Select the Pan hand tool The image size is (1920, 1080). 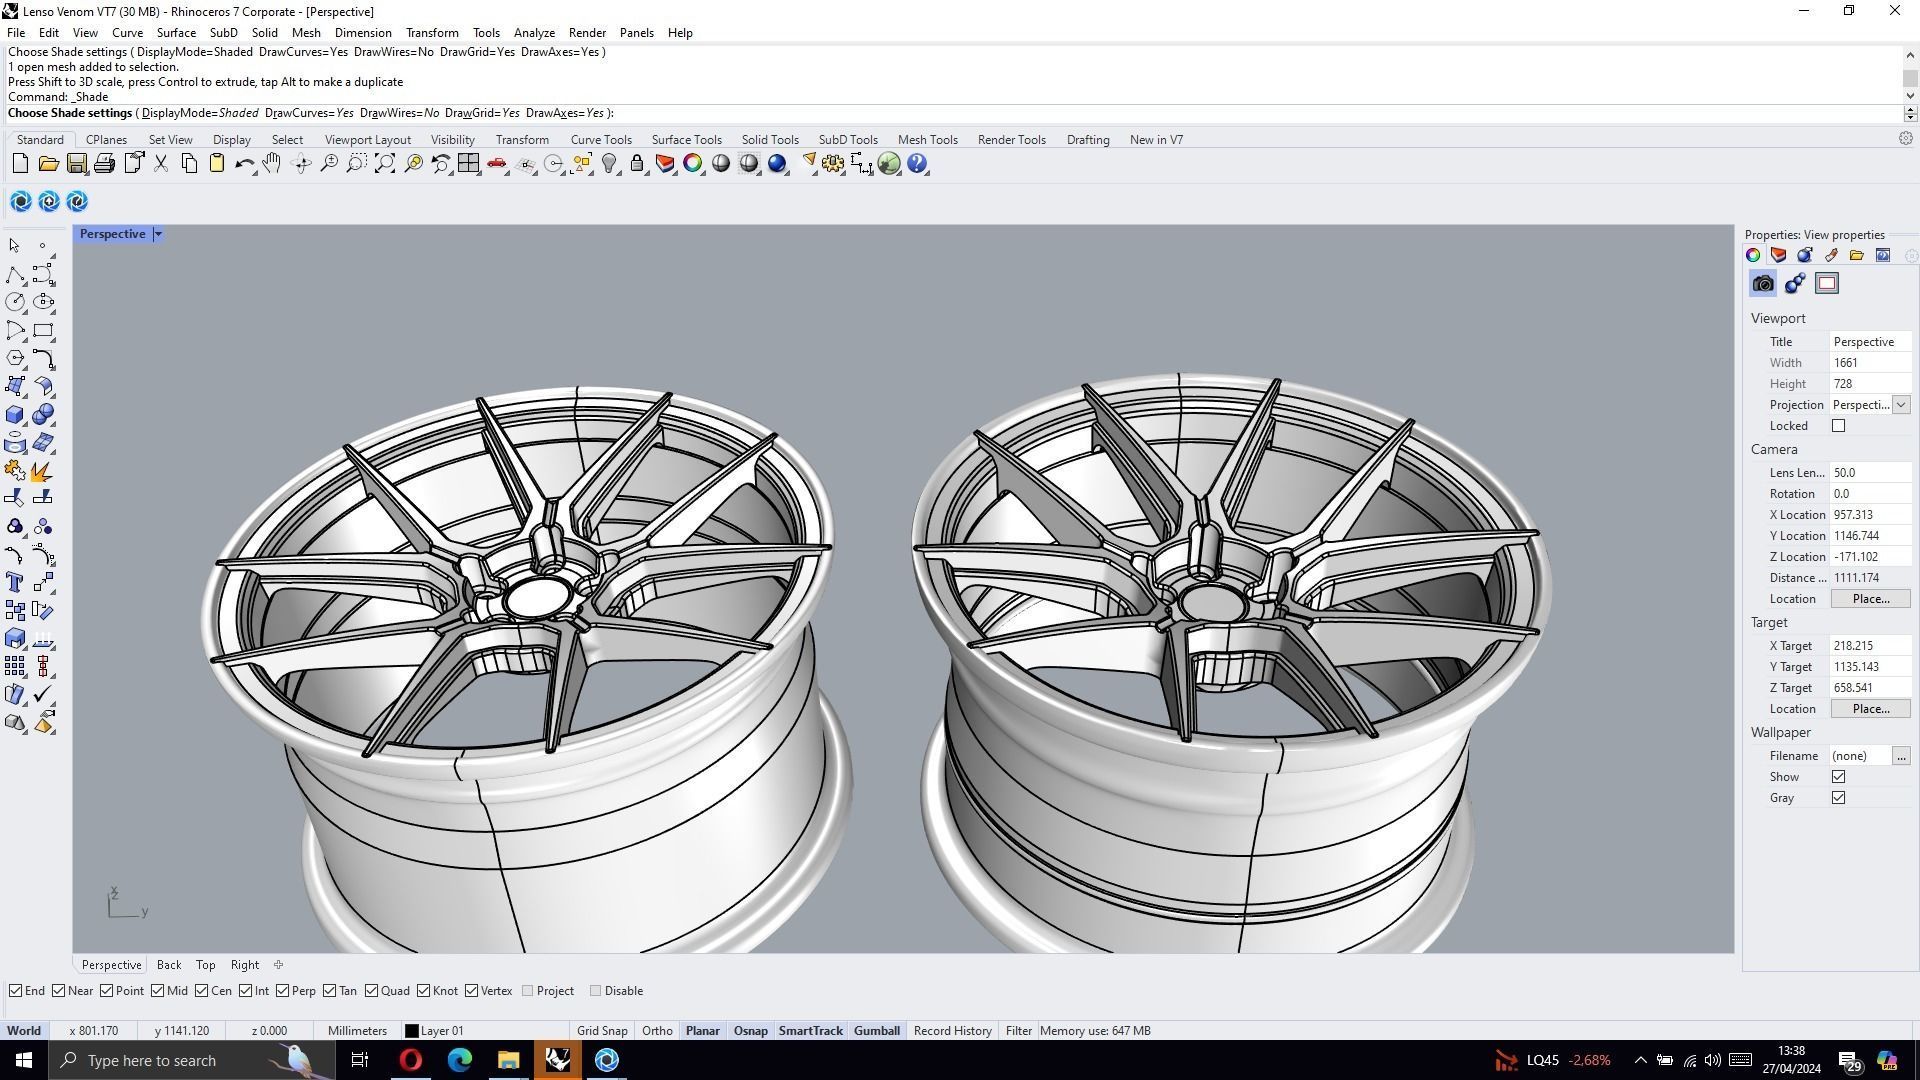pos(272,164)
